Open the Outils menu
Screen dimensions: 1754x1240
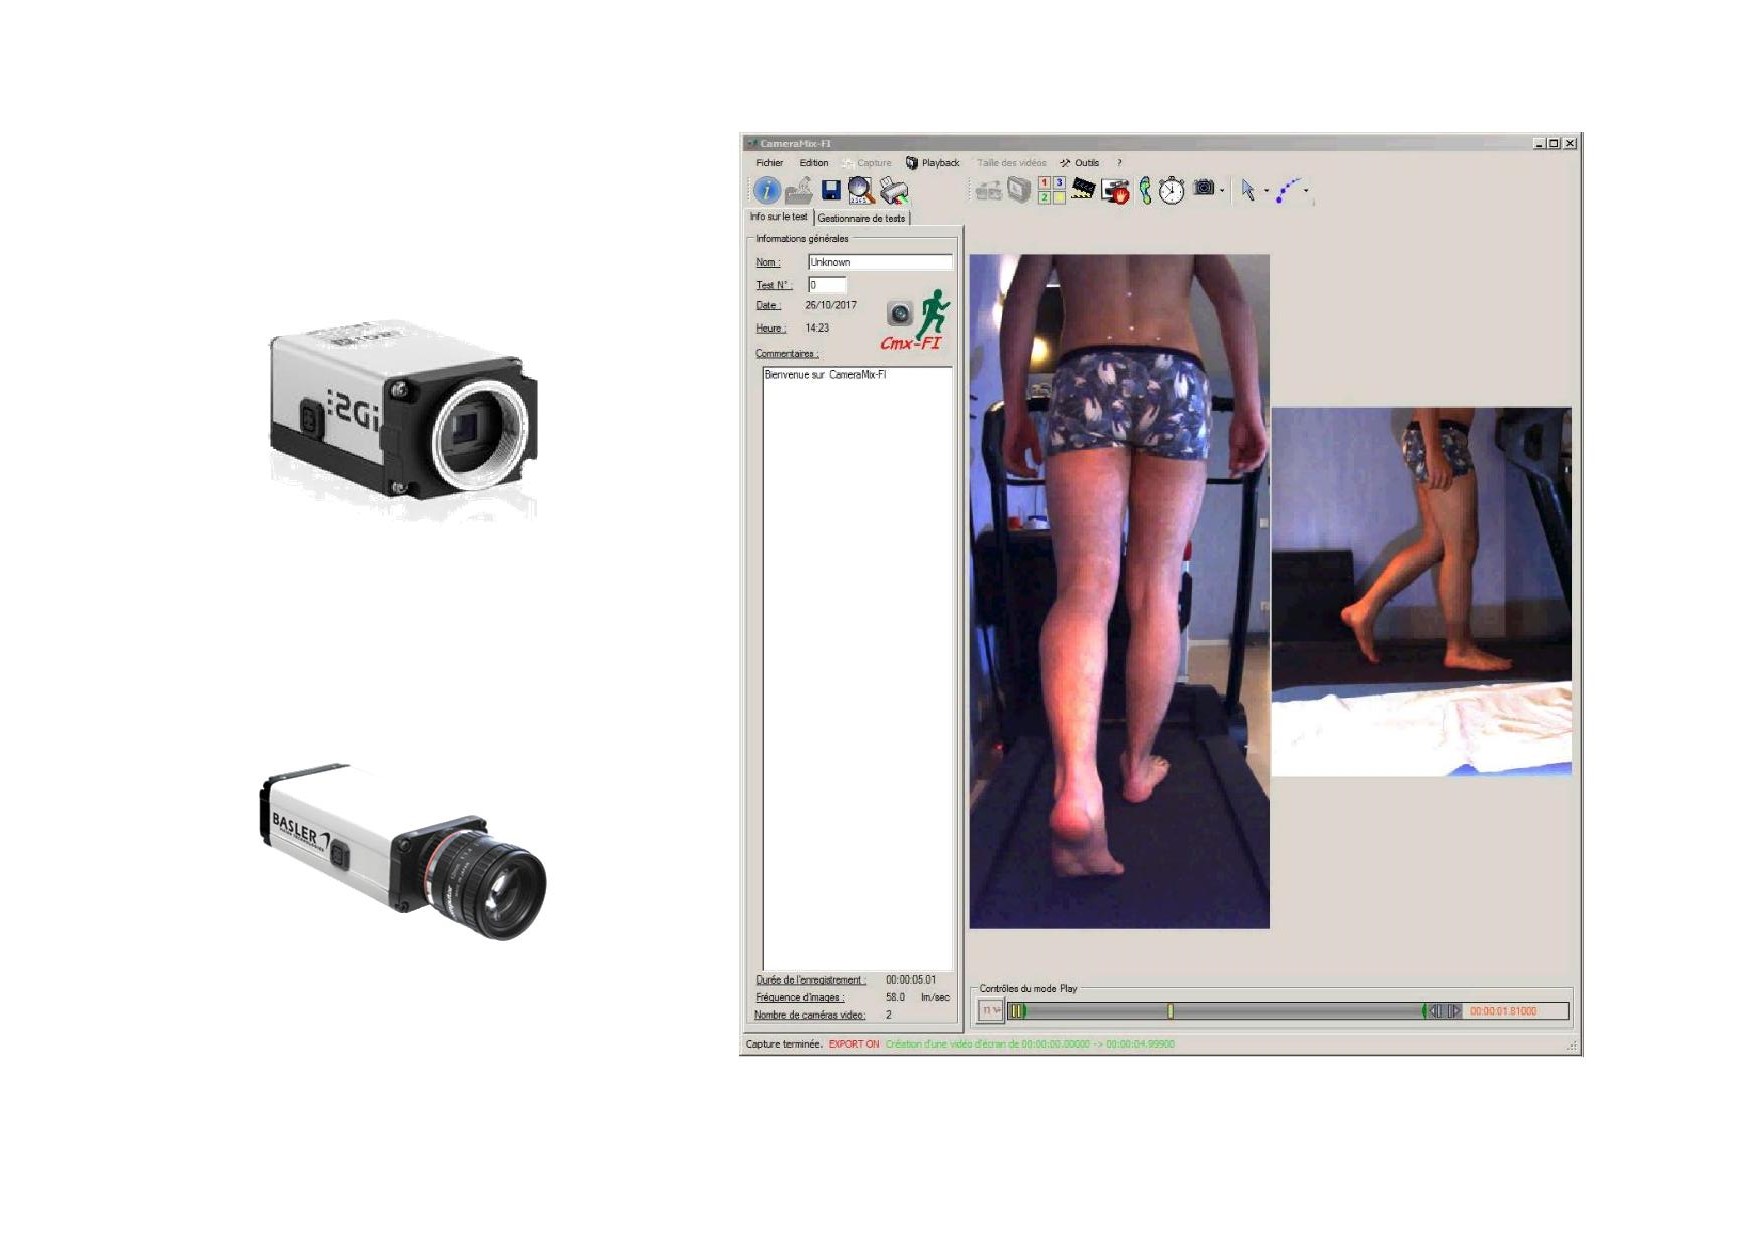(x=1080, y=163)
